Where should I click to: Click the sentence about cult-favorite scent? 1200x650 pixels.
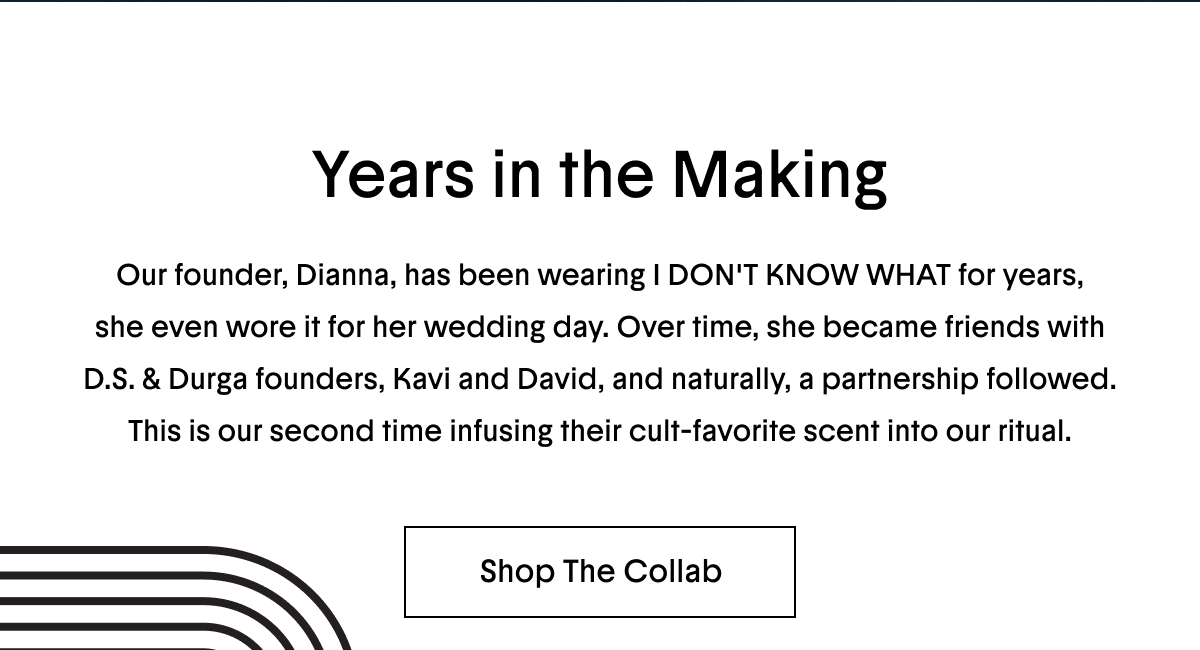pos(600,432)
